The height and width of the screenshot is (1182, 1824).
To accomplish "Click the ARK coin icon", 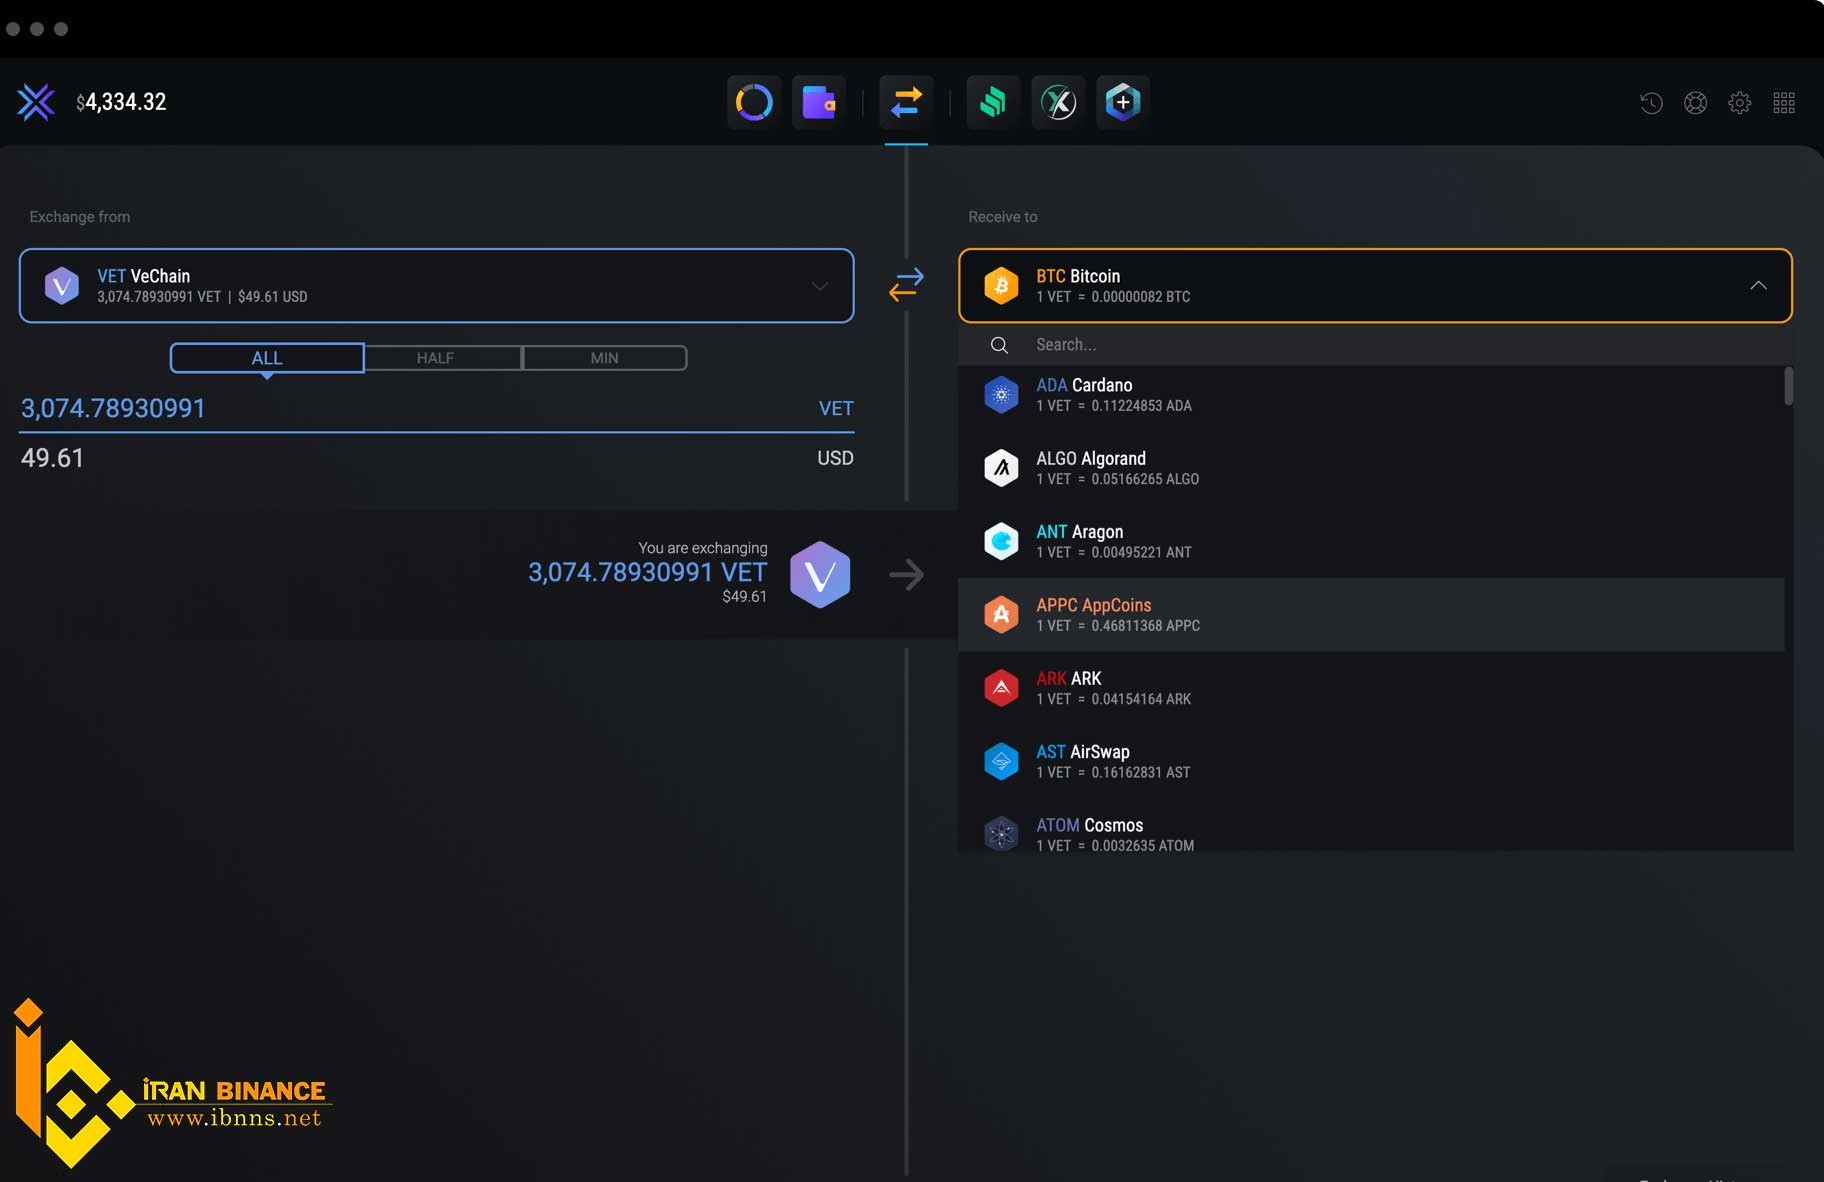I will pos(1001,688).
